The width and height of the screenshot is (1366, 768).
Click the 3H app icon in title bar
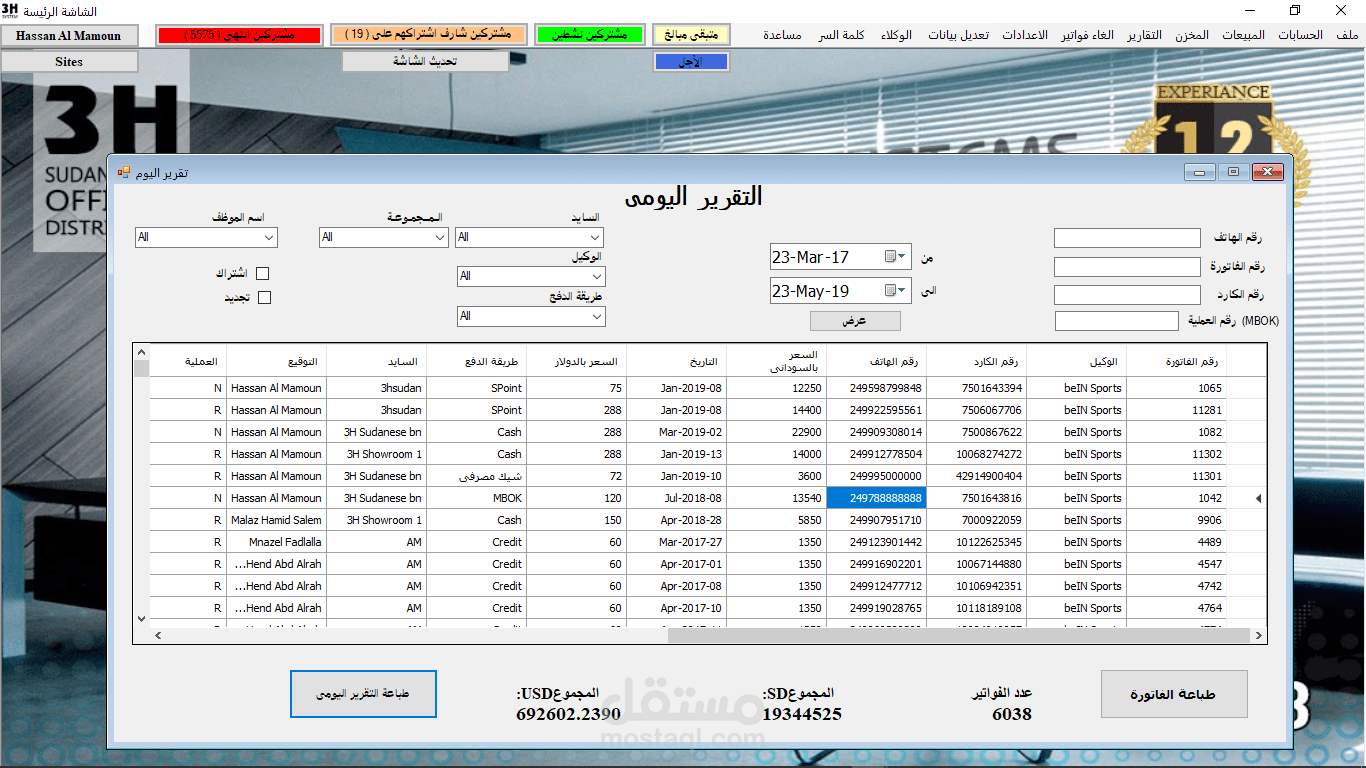[10, 10]
